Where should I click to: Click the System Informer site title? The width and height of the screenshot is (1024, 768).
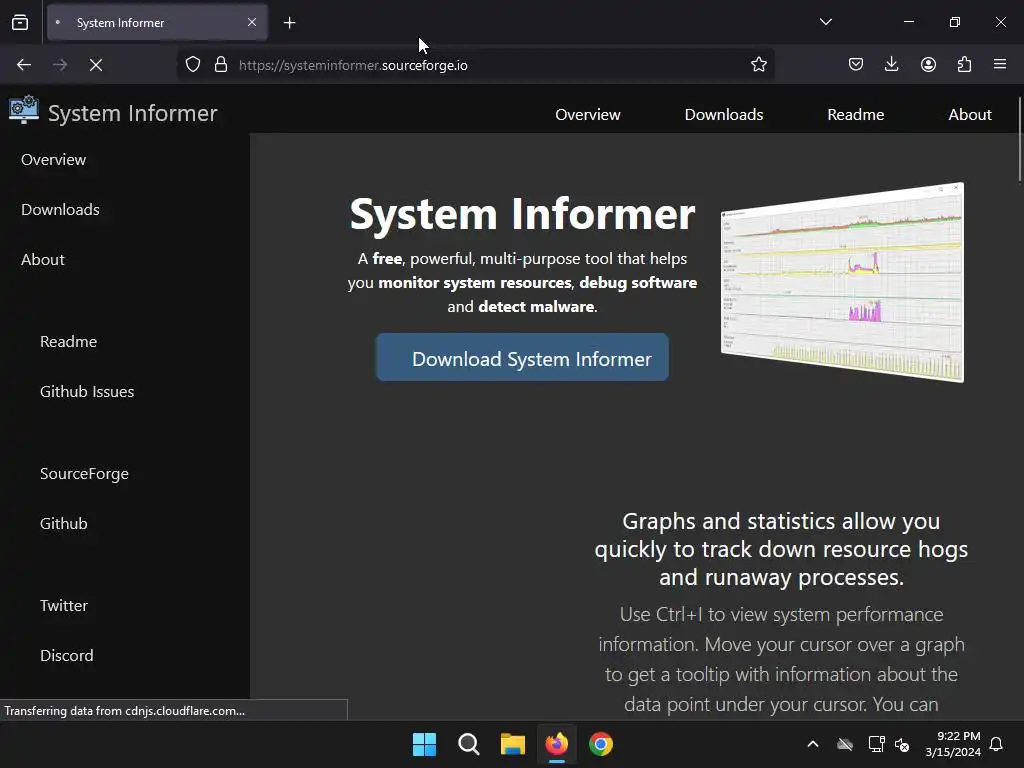pyautogui.click(x=133, y=113)
